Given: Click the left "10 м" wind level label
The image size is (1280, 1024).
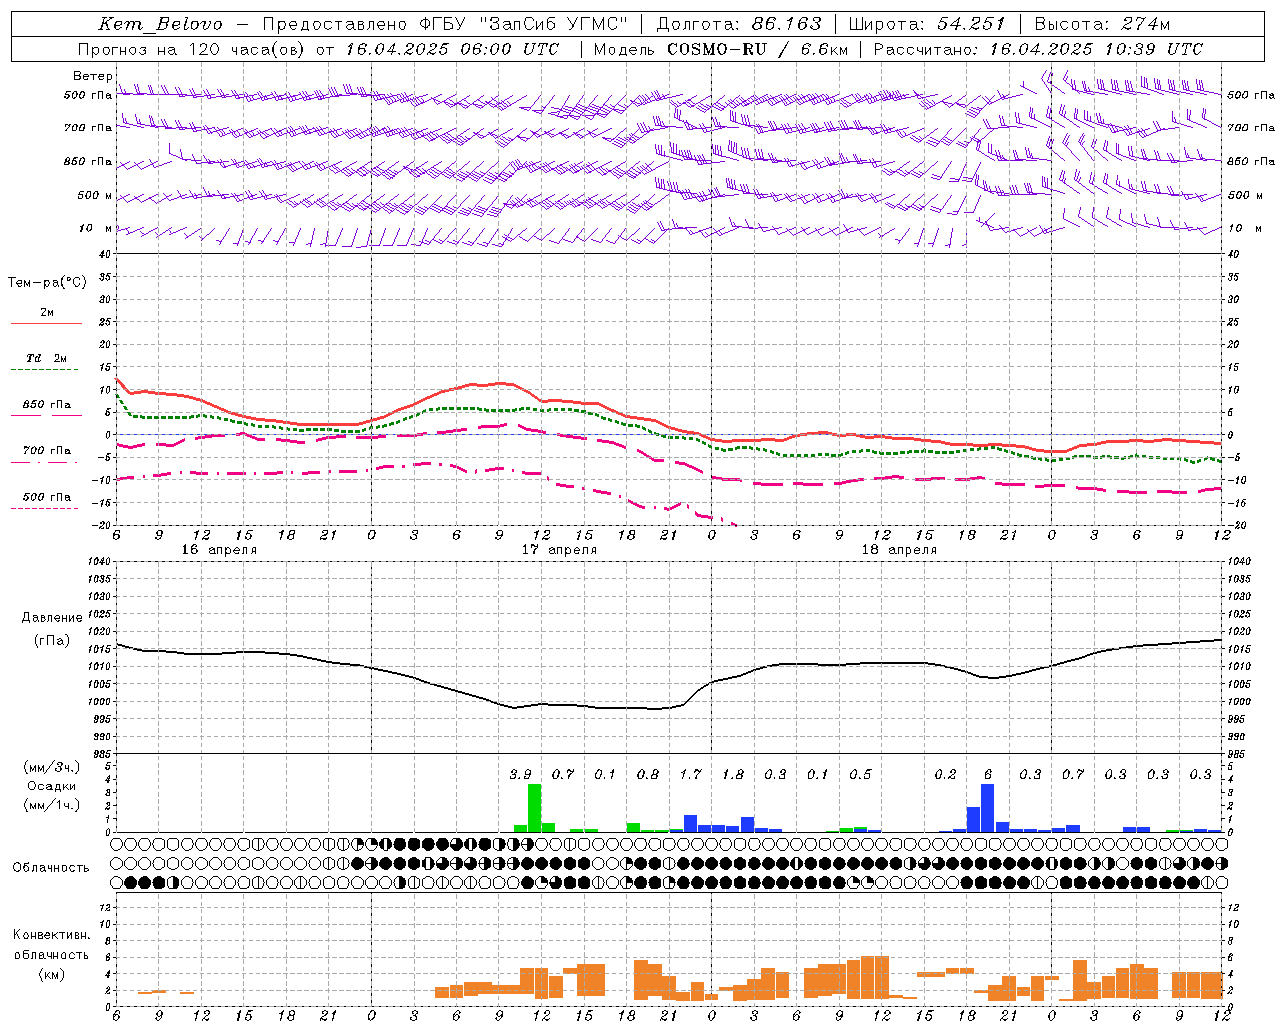Looking at the screenshot, I should 96,228.
